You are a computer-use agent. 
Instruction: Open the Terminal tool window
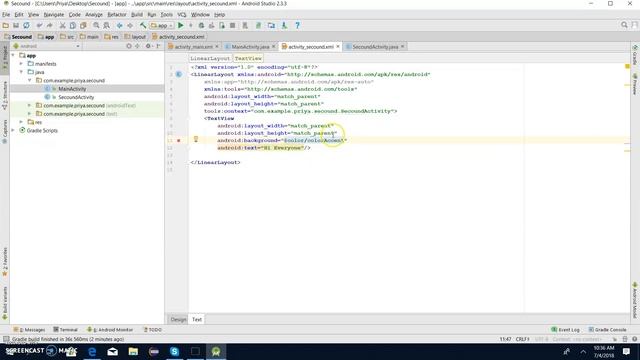click(x=65, y=329)
